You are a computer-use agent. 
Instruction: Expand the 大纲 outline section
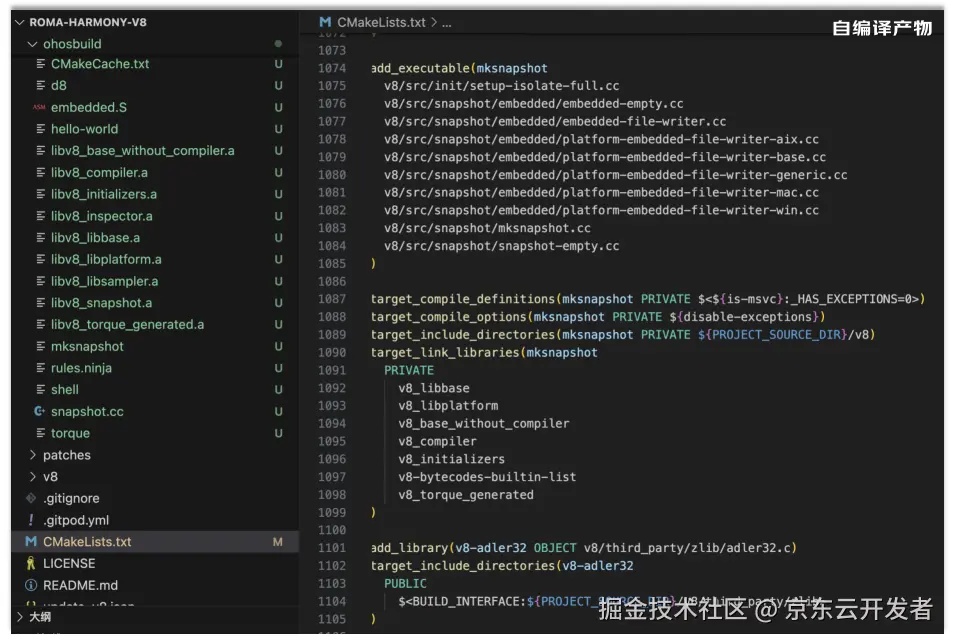(19, 617)
